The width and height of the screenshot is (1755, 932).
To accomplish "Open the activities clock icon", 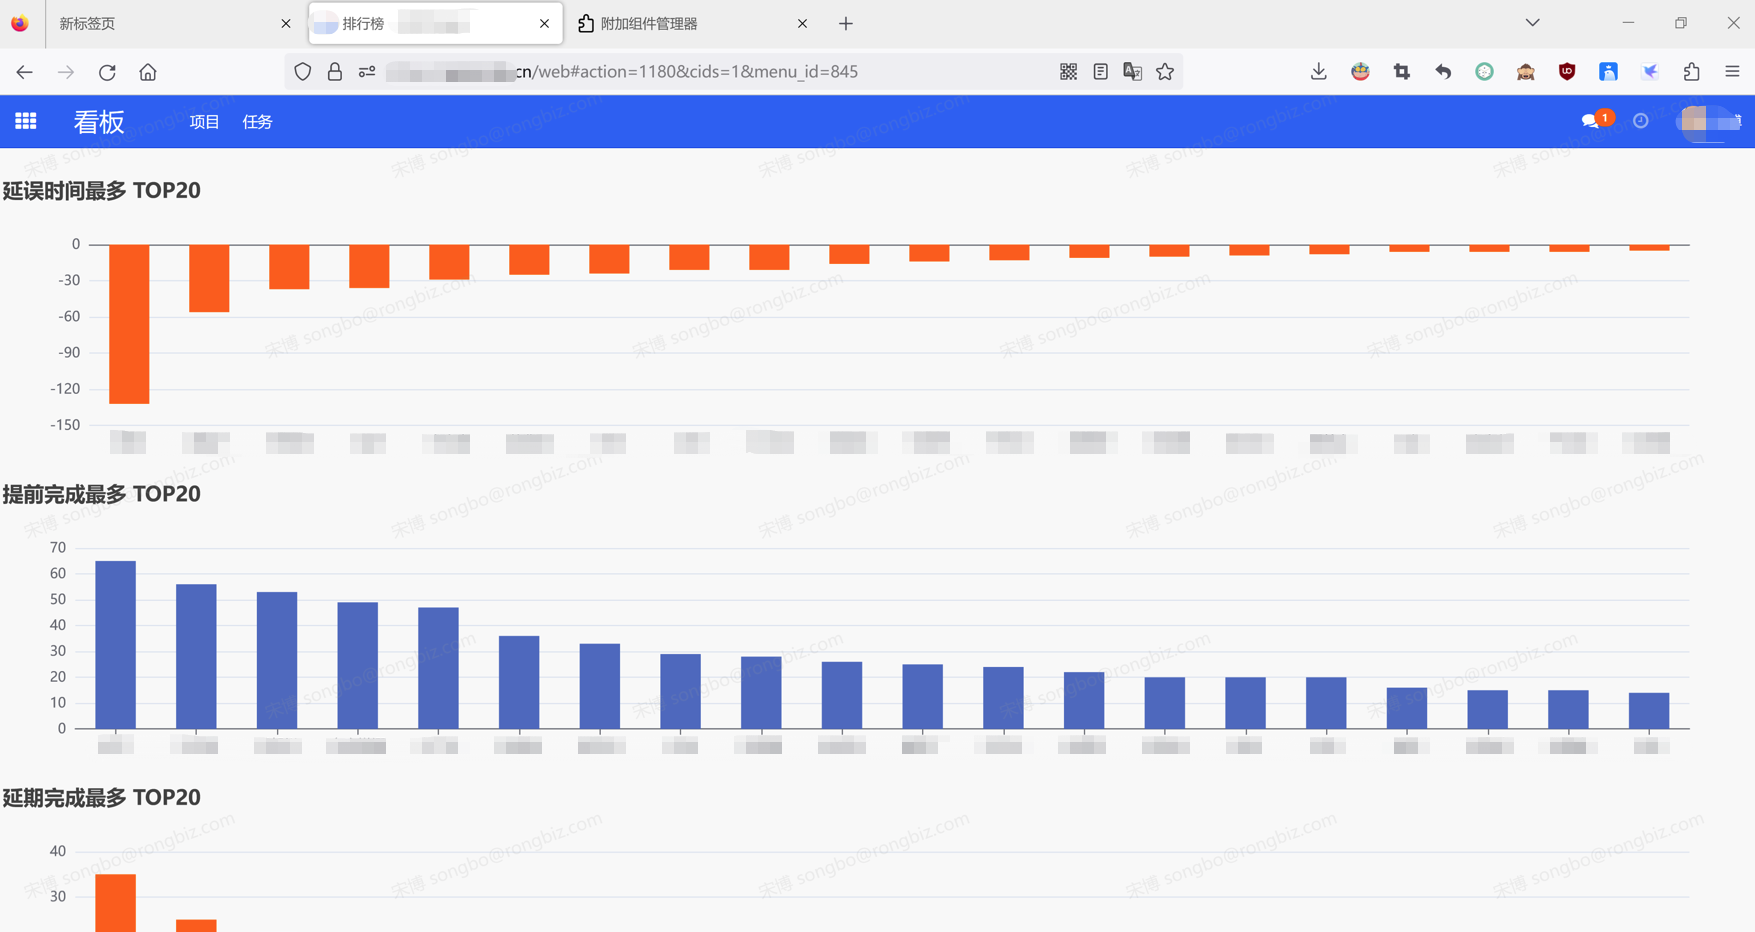I will click(x=1641, y=121).
